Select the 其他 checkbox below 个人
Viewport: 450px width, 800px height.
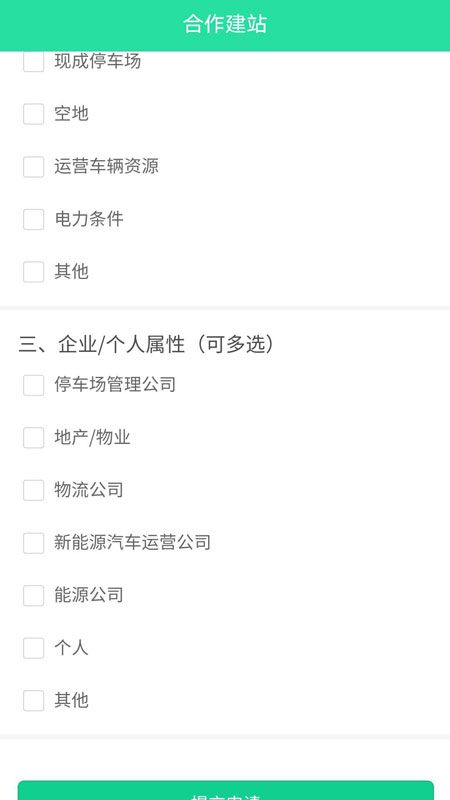(x=34, y=701)
